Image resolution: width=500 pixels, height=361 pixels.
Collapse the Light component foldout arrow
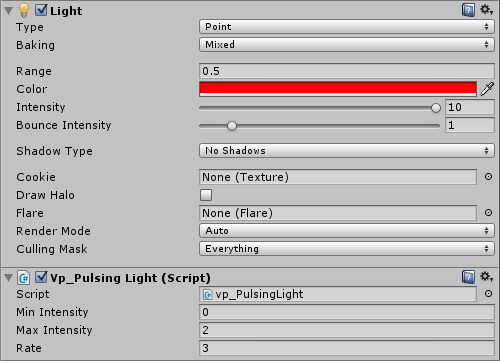coord(9,11)
